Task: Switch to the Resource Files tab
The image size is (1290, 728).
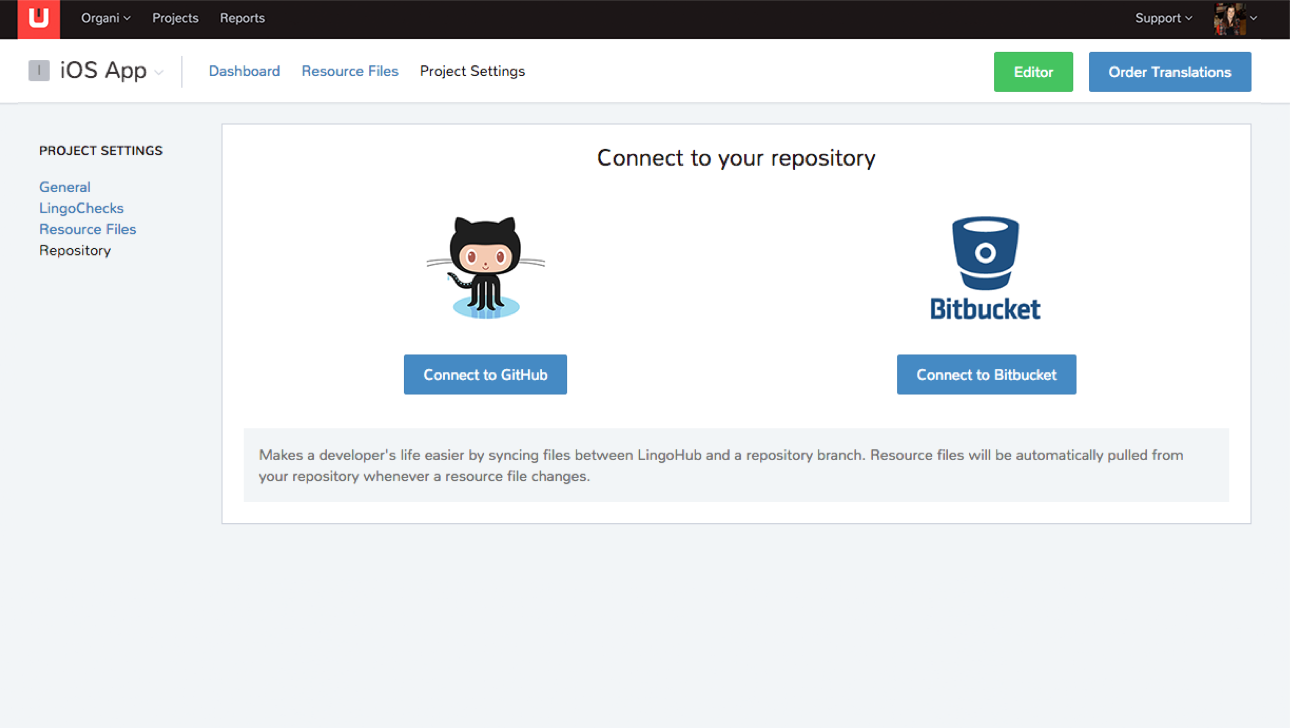Action: pyautogui.click(x=350, y=71)
